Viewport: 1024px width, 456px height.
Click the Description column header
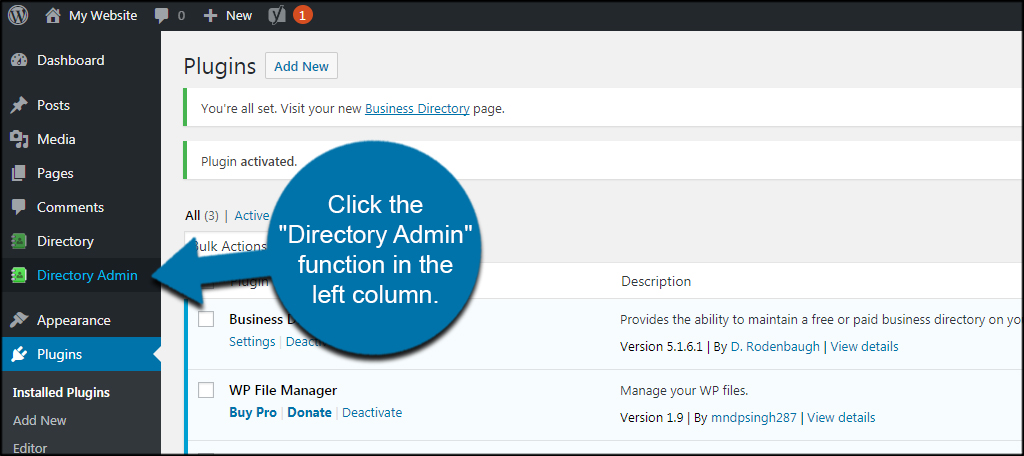[656, 282]
